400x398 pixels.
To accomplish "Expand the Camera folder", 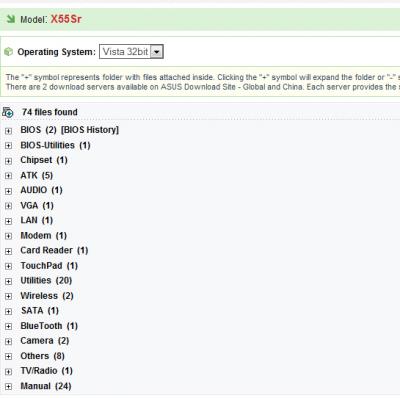I will click(x=8, y=341).
